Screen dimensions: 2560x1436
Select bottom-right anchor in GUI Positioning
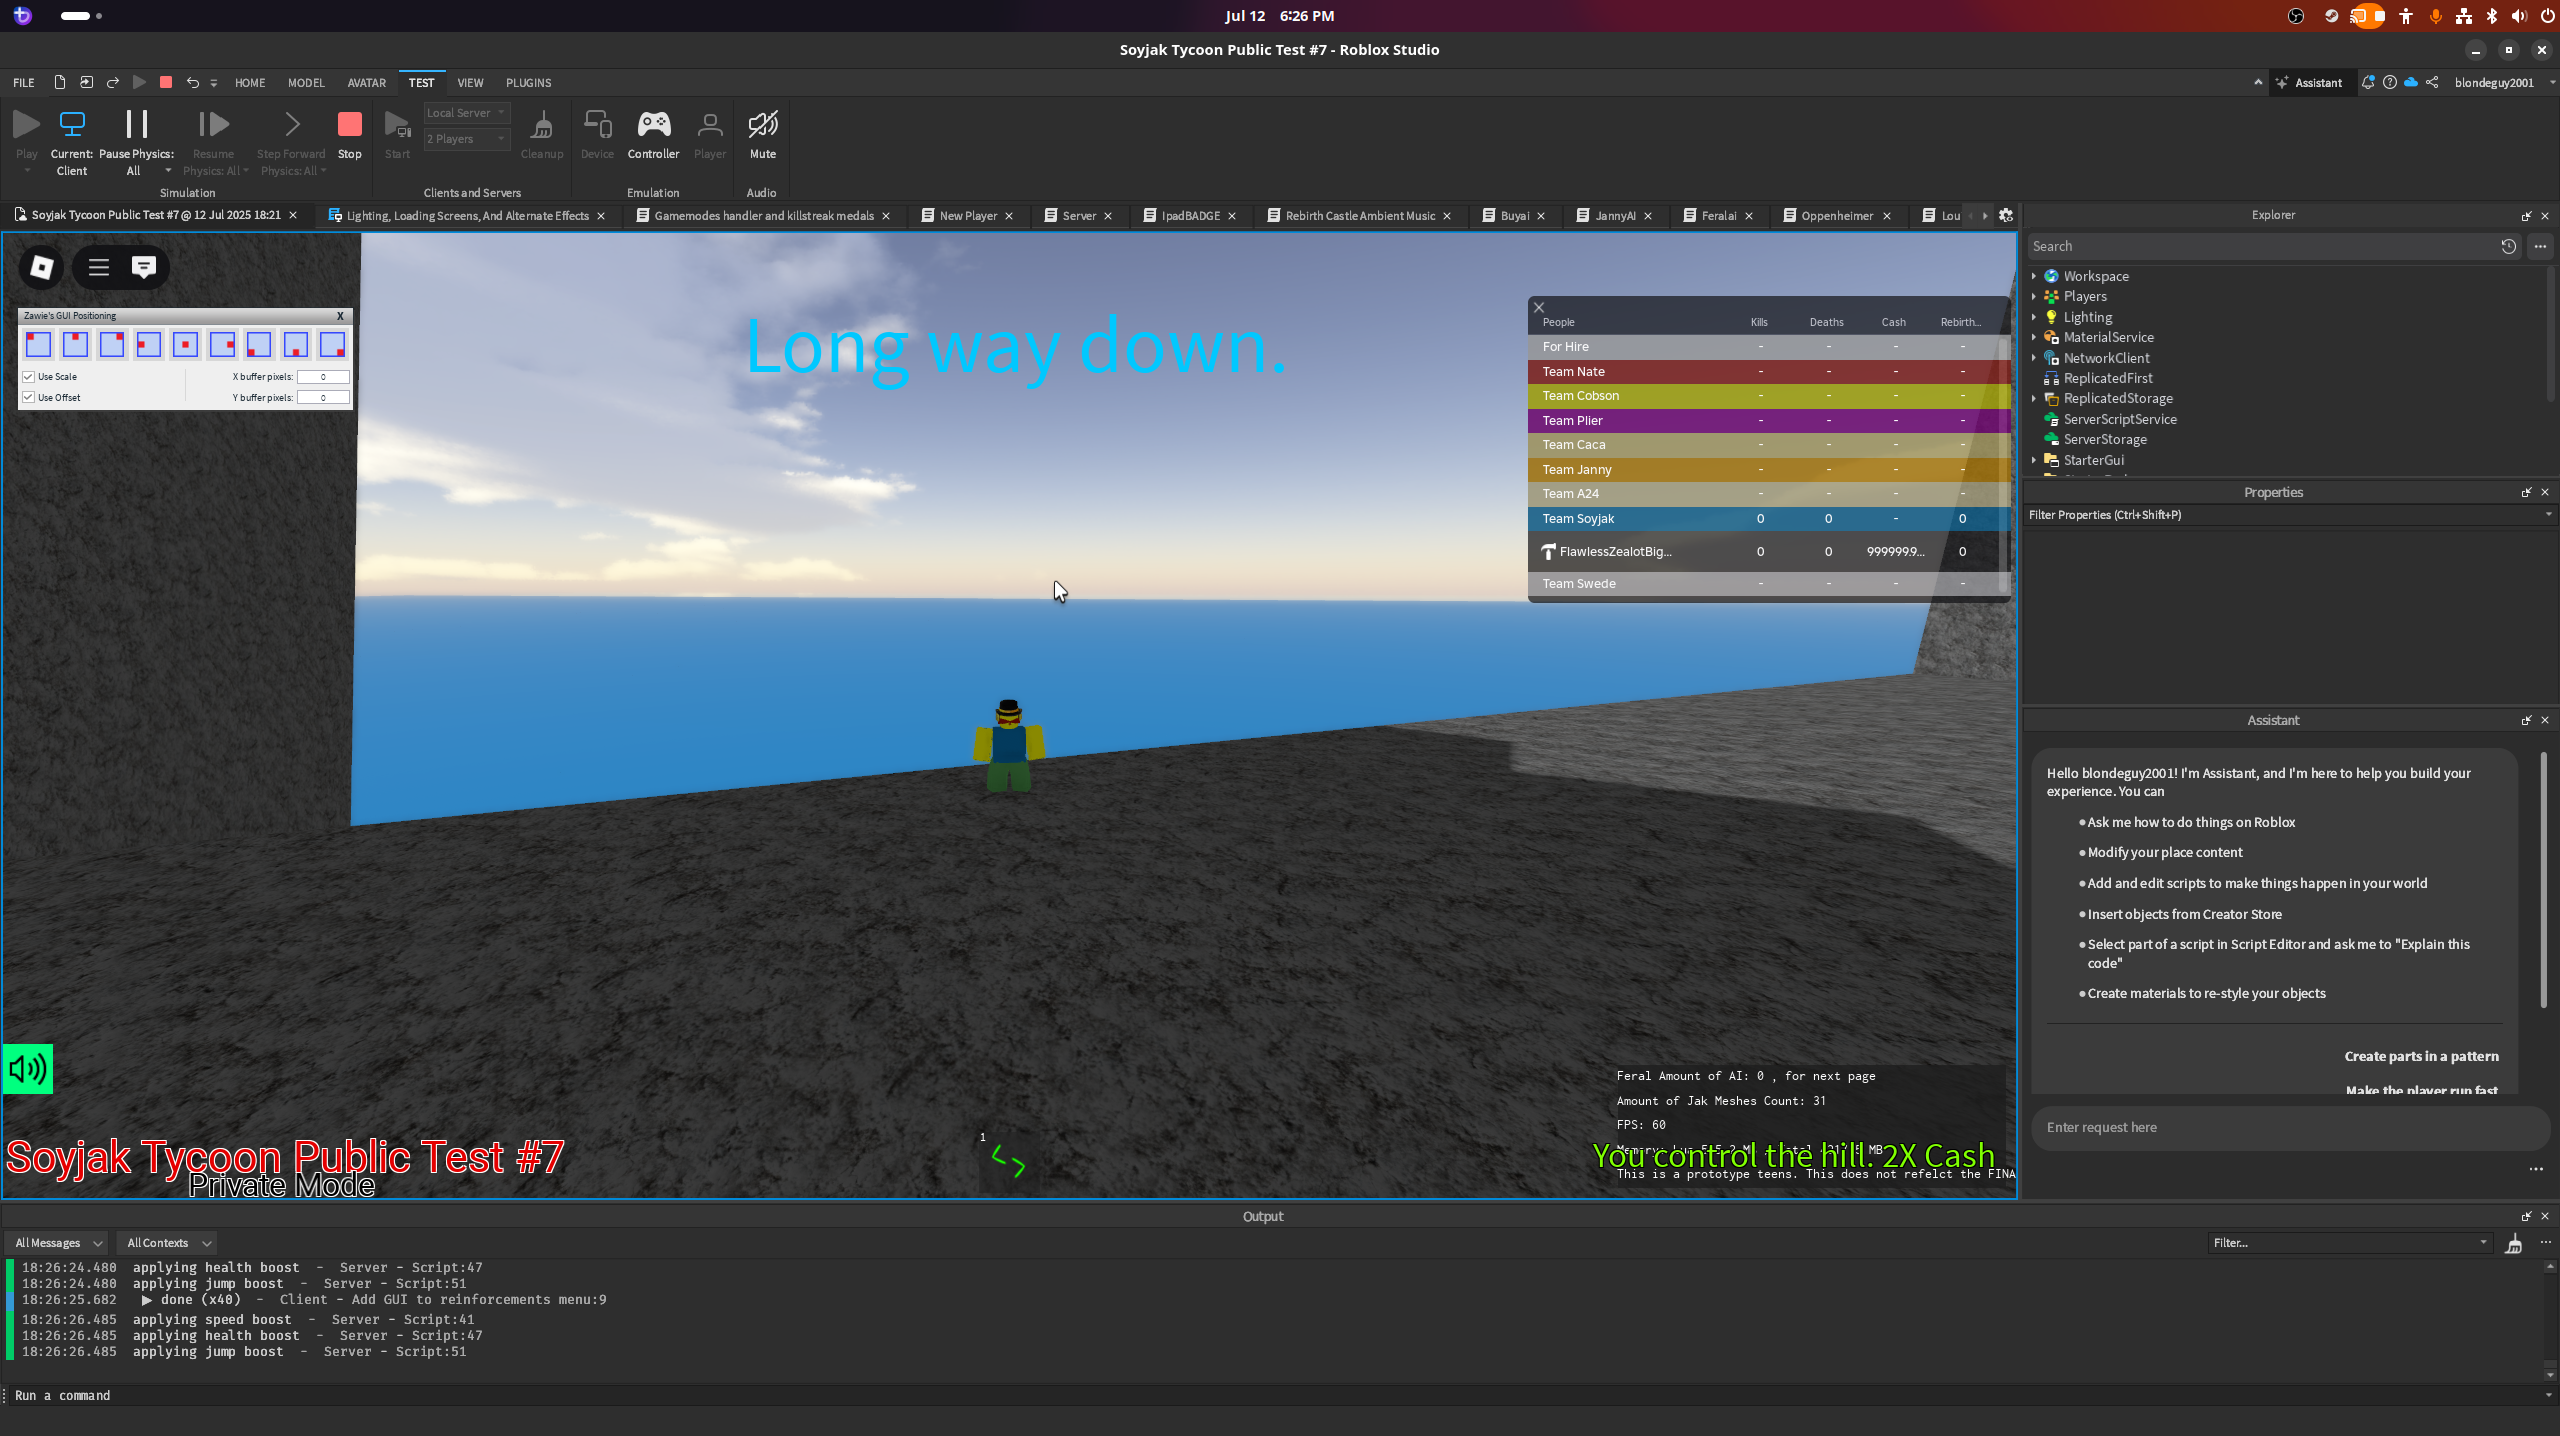pos(332,344)
